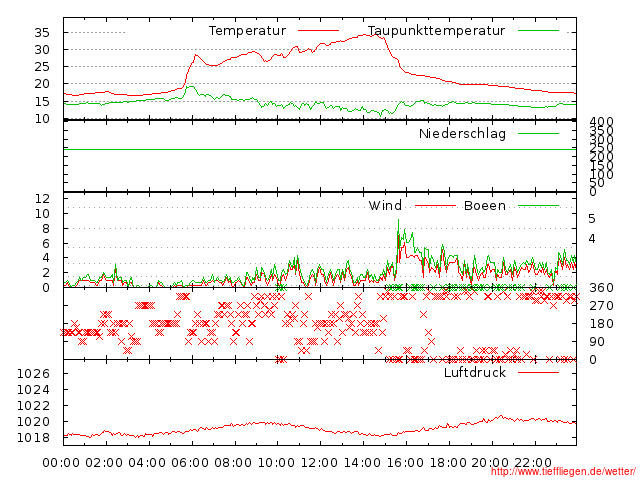
Task: Click the green Niederschlag legend line
Action: point(538,133)
